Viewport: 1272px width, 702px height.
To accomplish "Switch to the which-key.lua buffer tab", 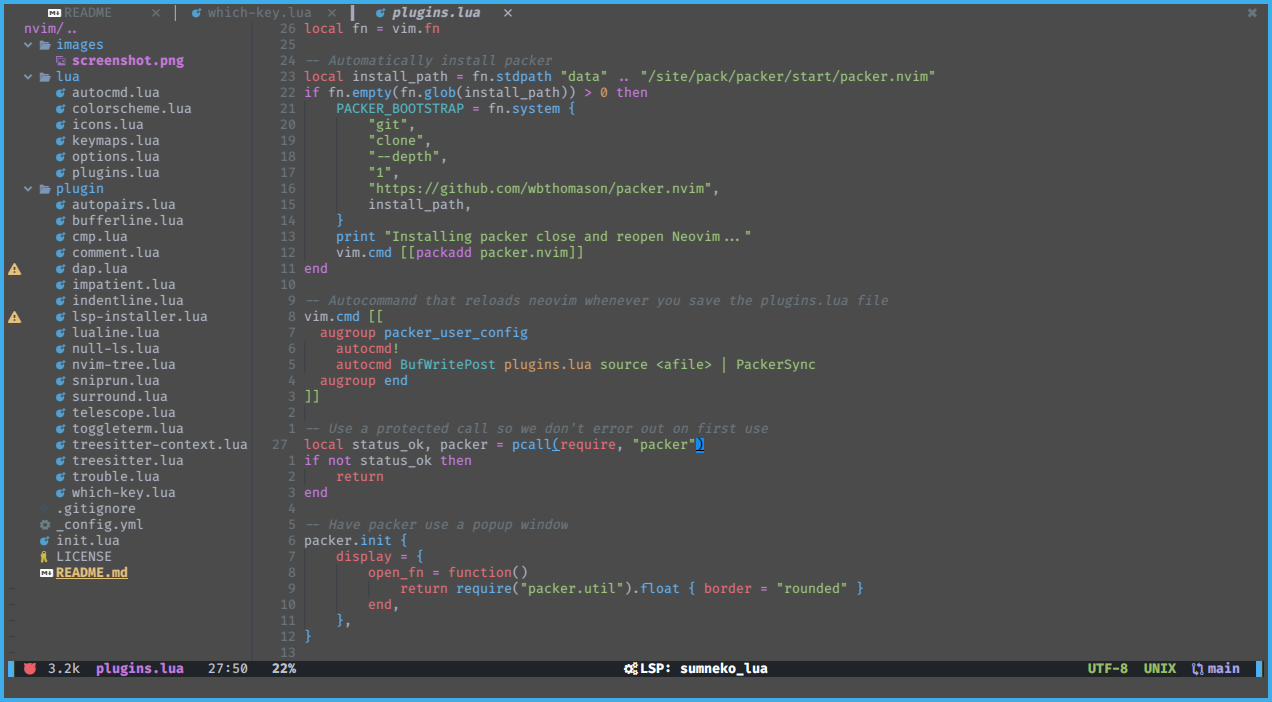I will click(260, 13).
